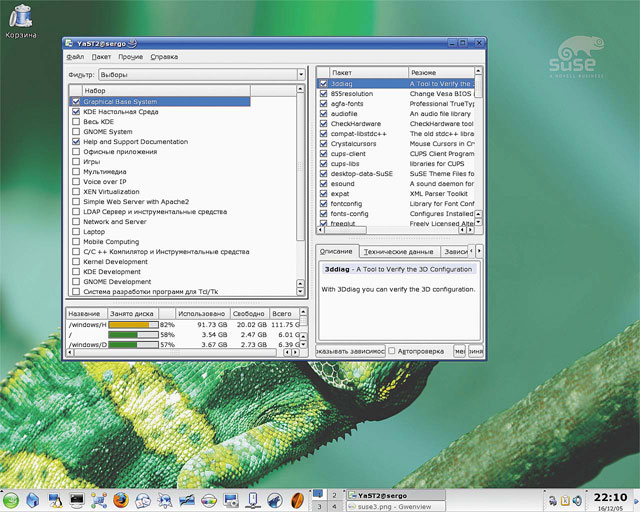Click the volume speaker tray icon
640x512 pixels.
(577, 500)
